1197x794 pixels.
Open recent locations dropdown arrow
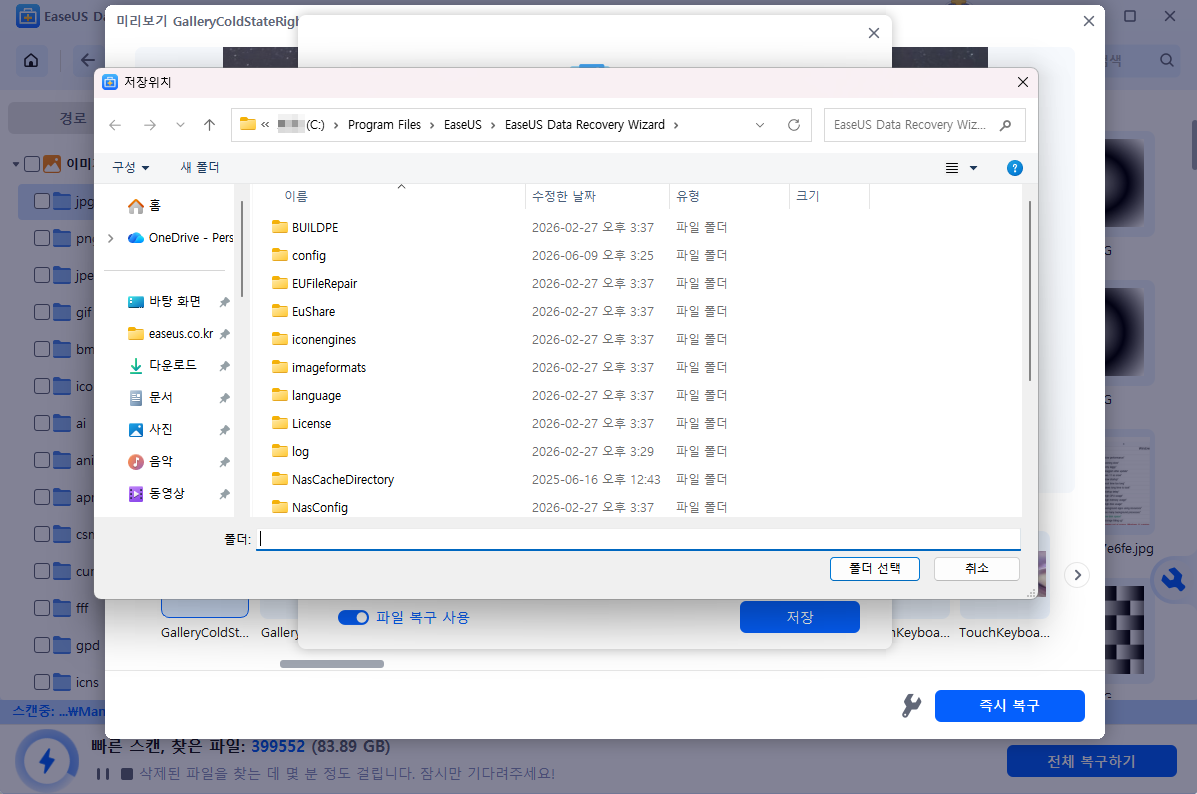pos(180,125)
